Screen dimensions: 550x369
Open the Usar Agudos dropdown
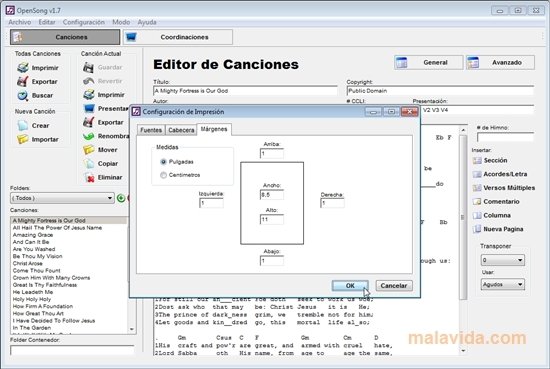[503, 284]
